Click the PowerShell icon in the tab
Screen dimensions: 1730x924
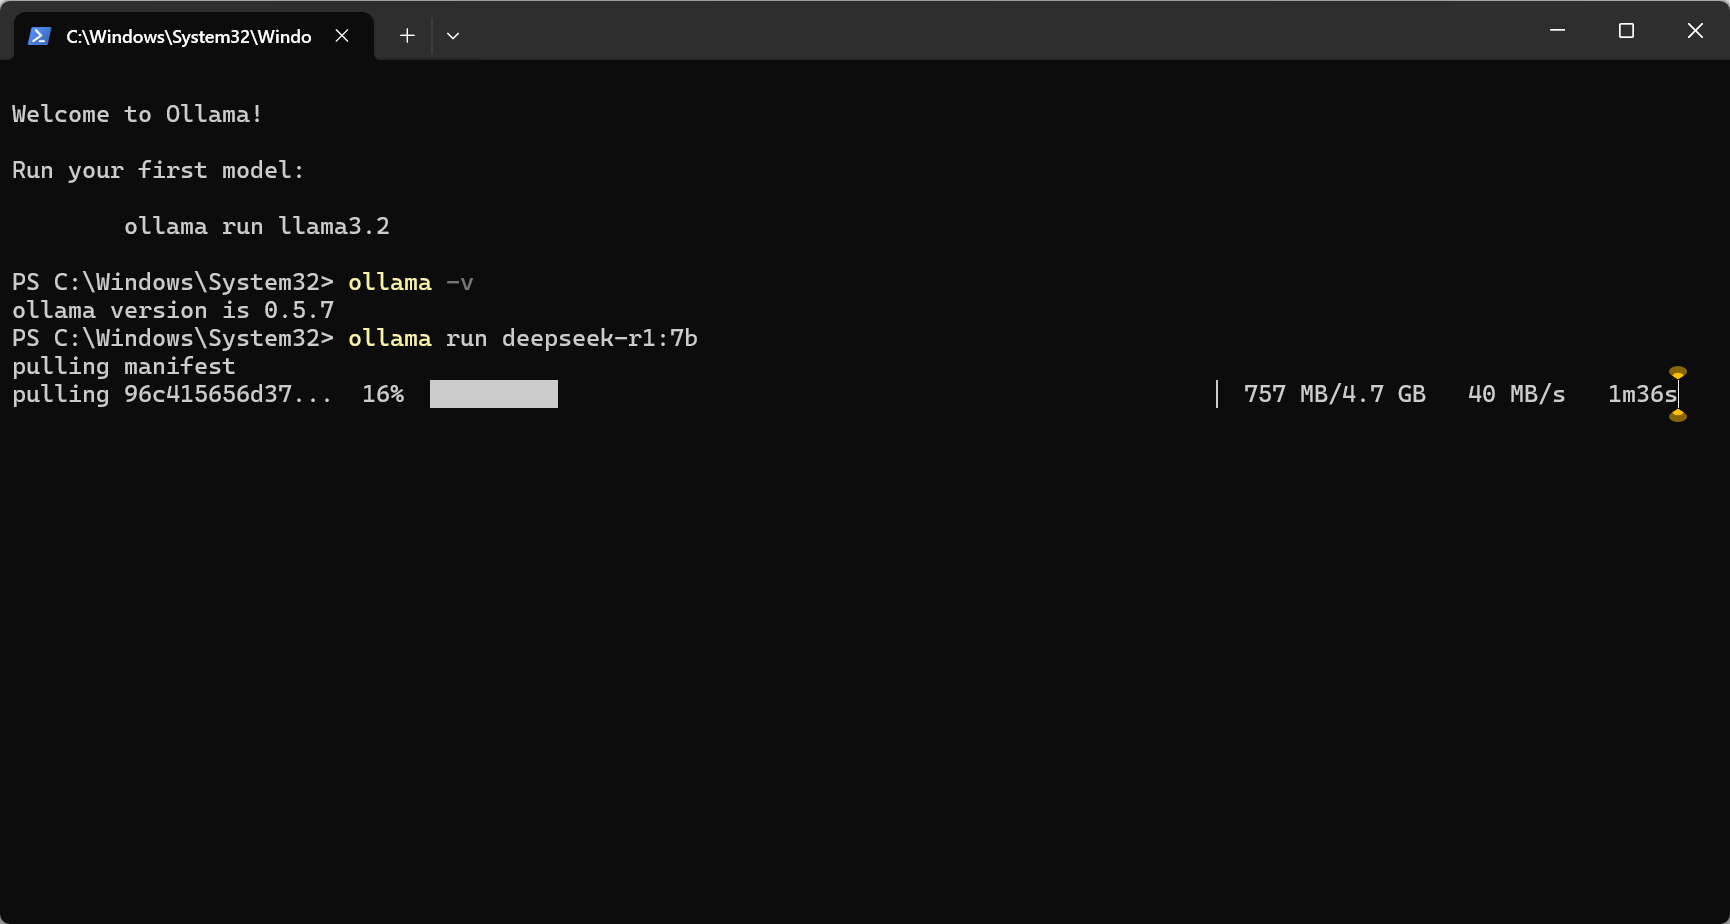pyautogui.click(x=39, y=36)
